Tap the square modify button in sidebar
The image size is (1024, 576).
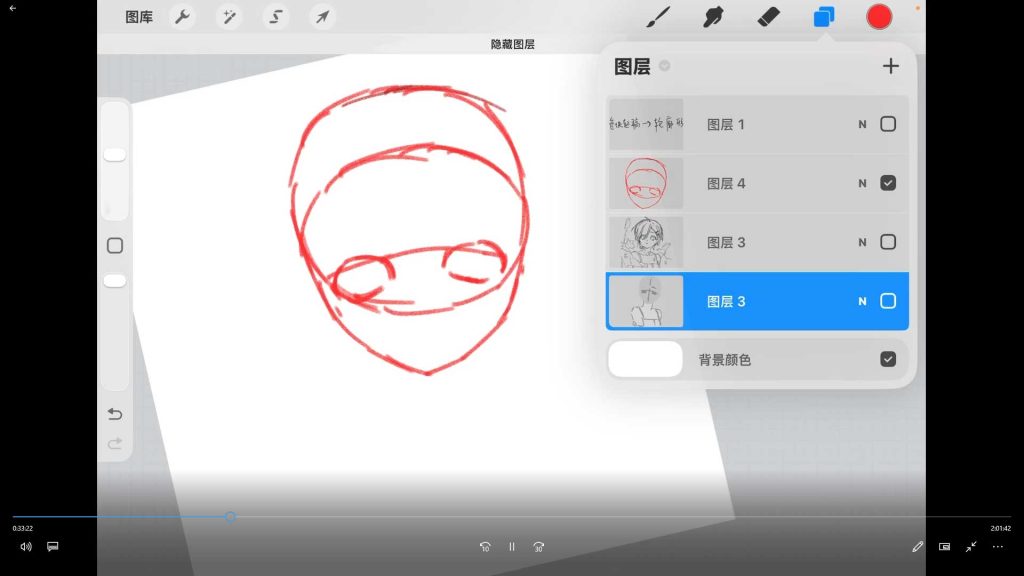[x=115, y=246]
